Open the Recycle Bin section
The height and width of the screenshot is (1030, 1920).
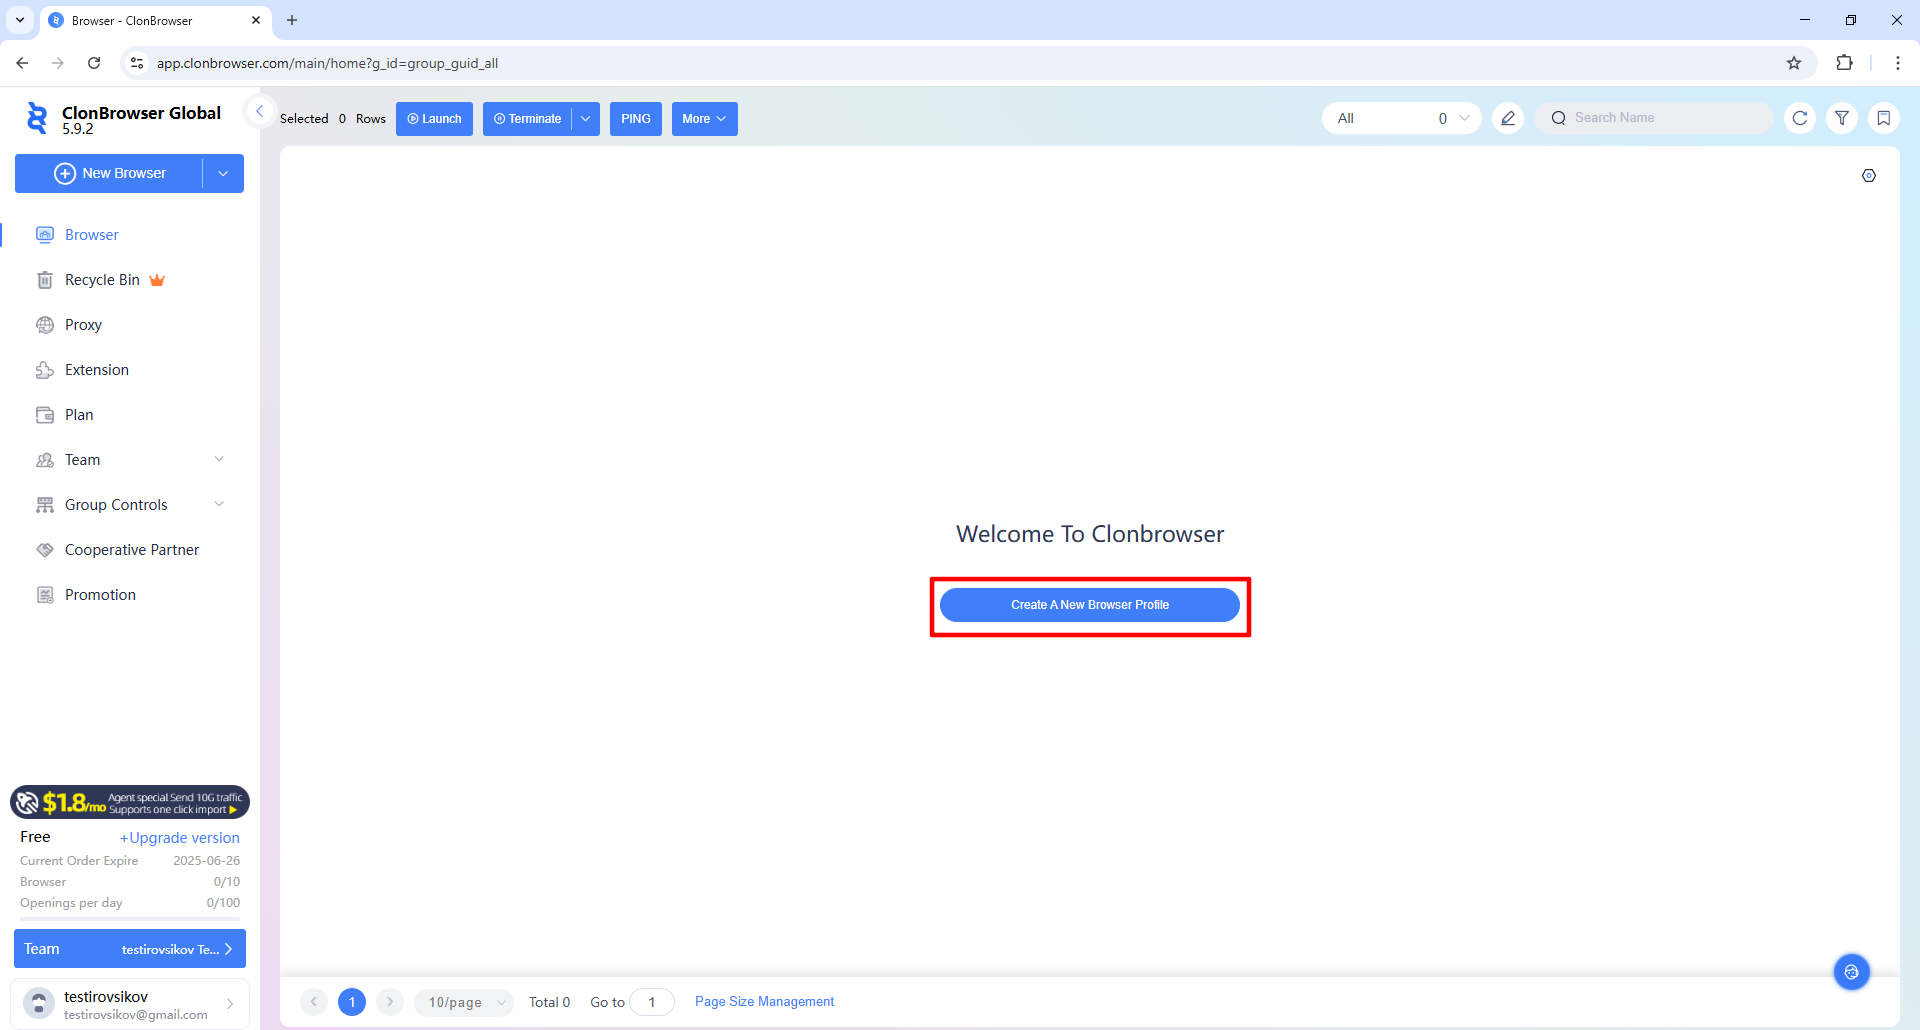[x=102, y=279]
